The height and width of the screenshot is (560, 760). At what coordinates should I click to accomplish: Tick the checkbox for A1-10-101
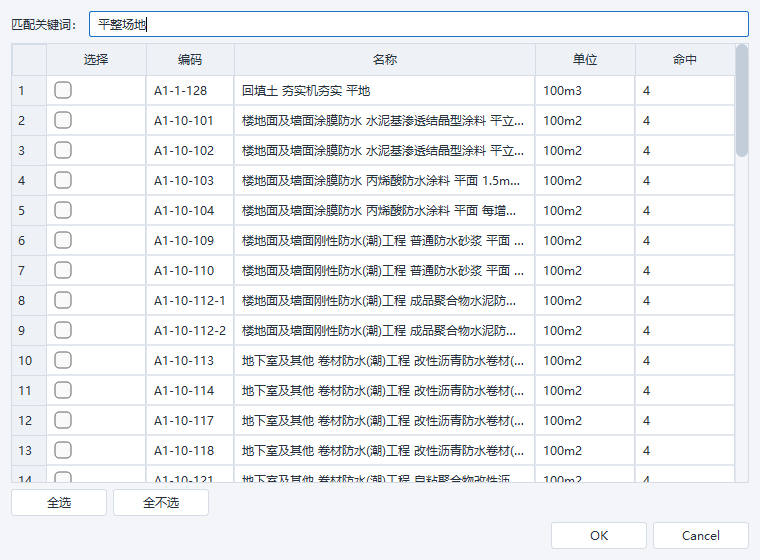pyautogui.click(x=63, y=120)
